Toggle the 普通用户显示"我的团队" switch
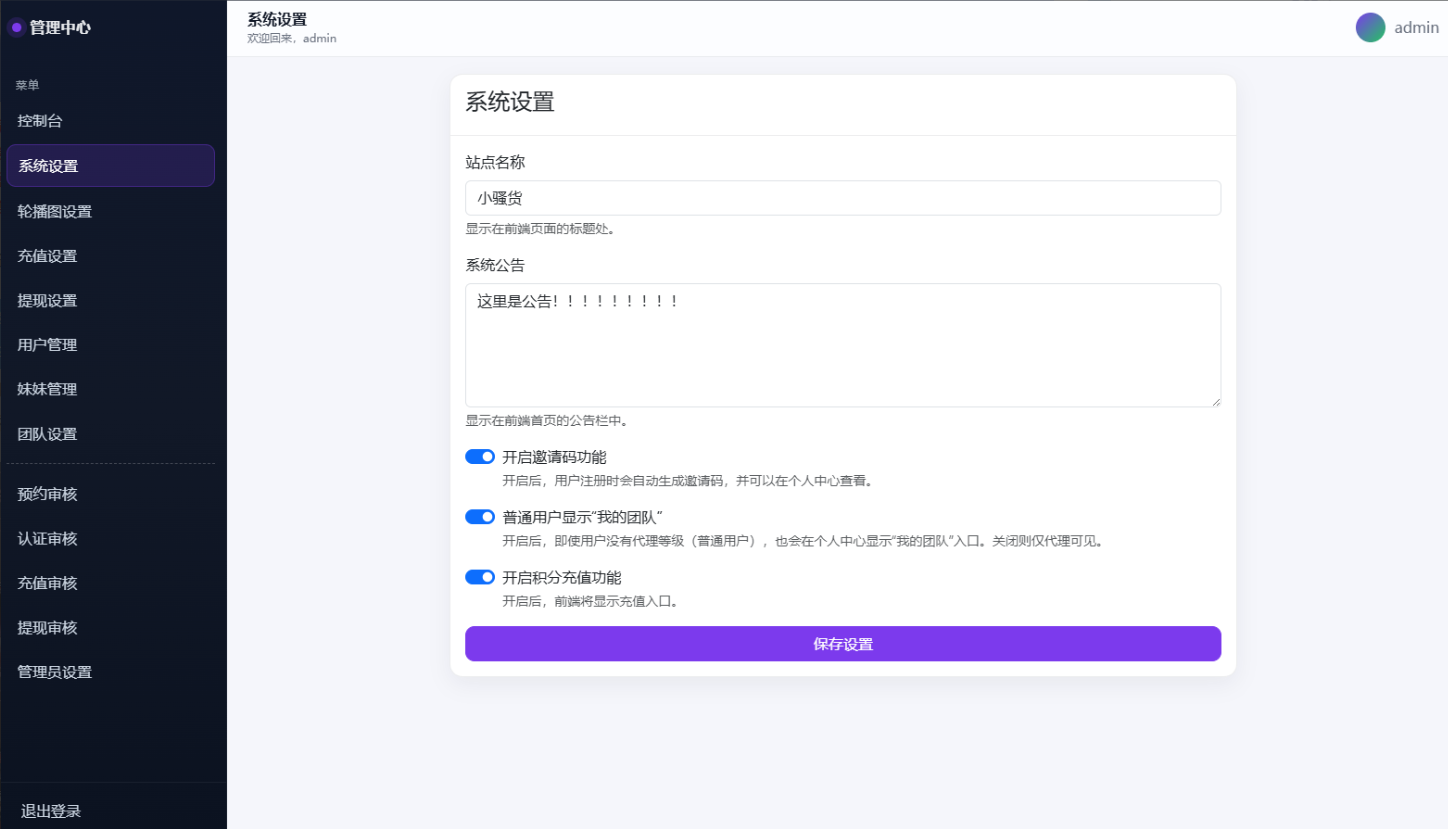This screenshot has height=829, width=1448. [480, 517]
